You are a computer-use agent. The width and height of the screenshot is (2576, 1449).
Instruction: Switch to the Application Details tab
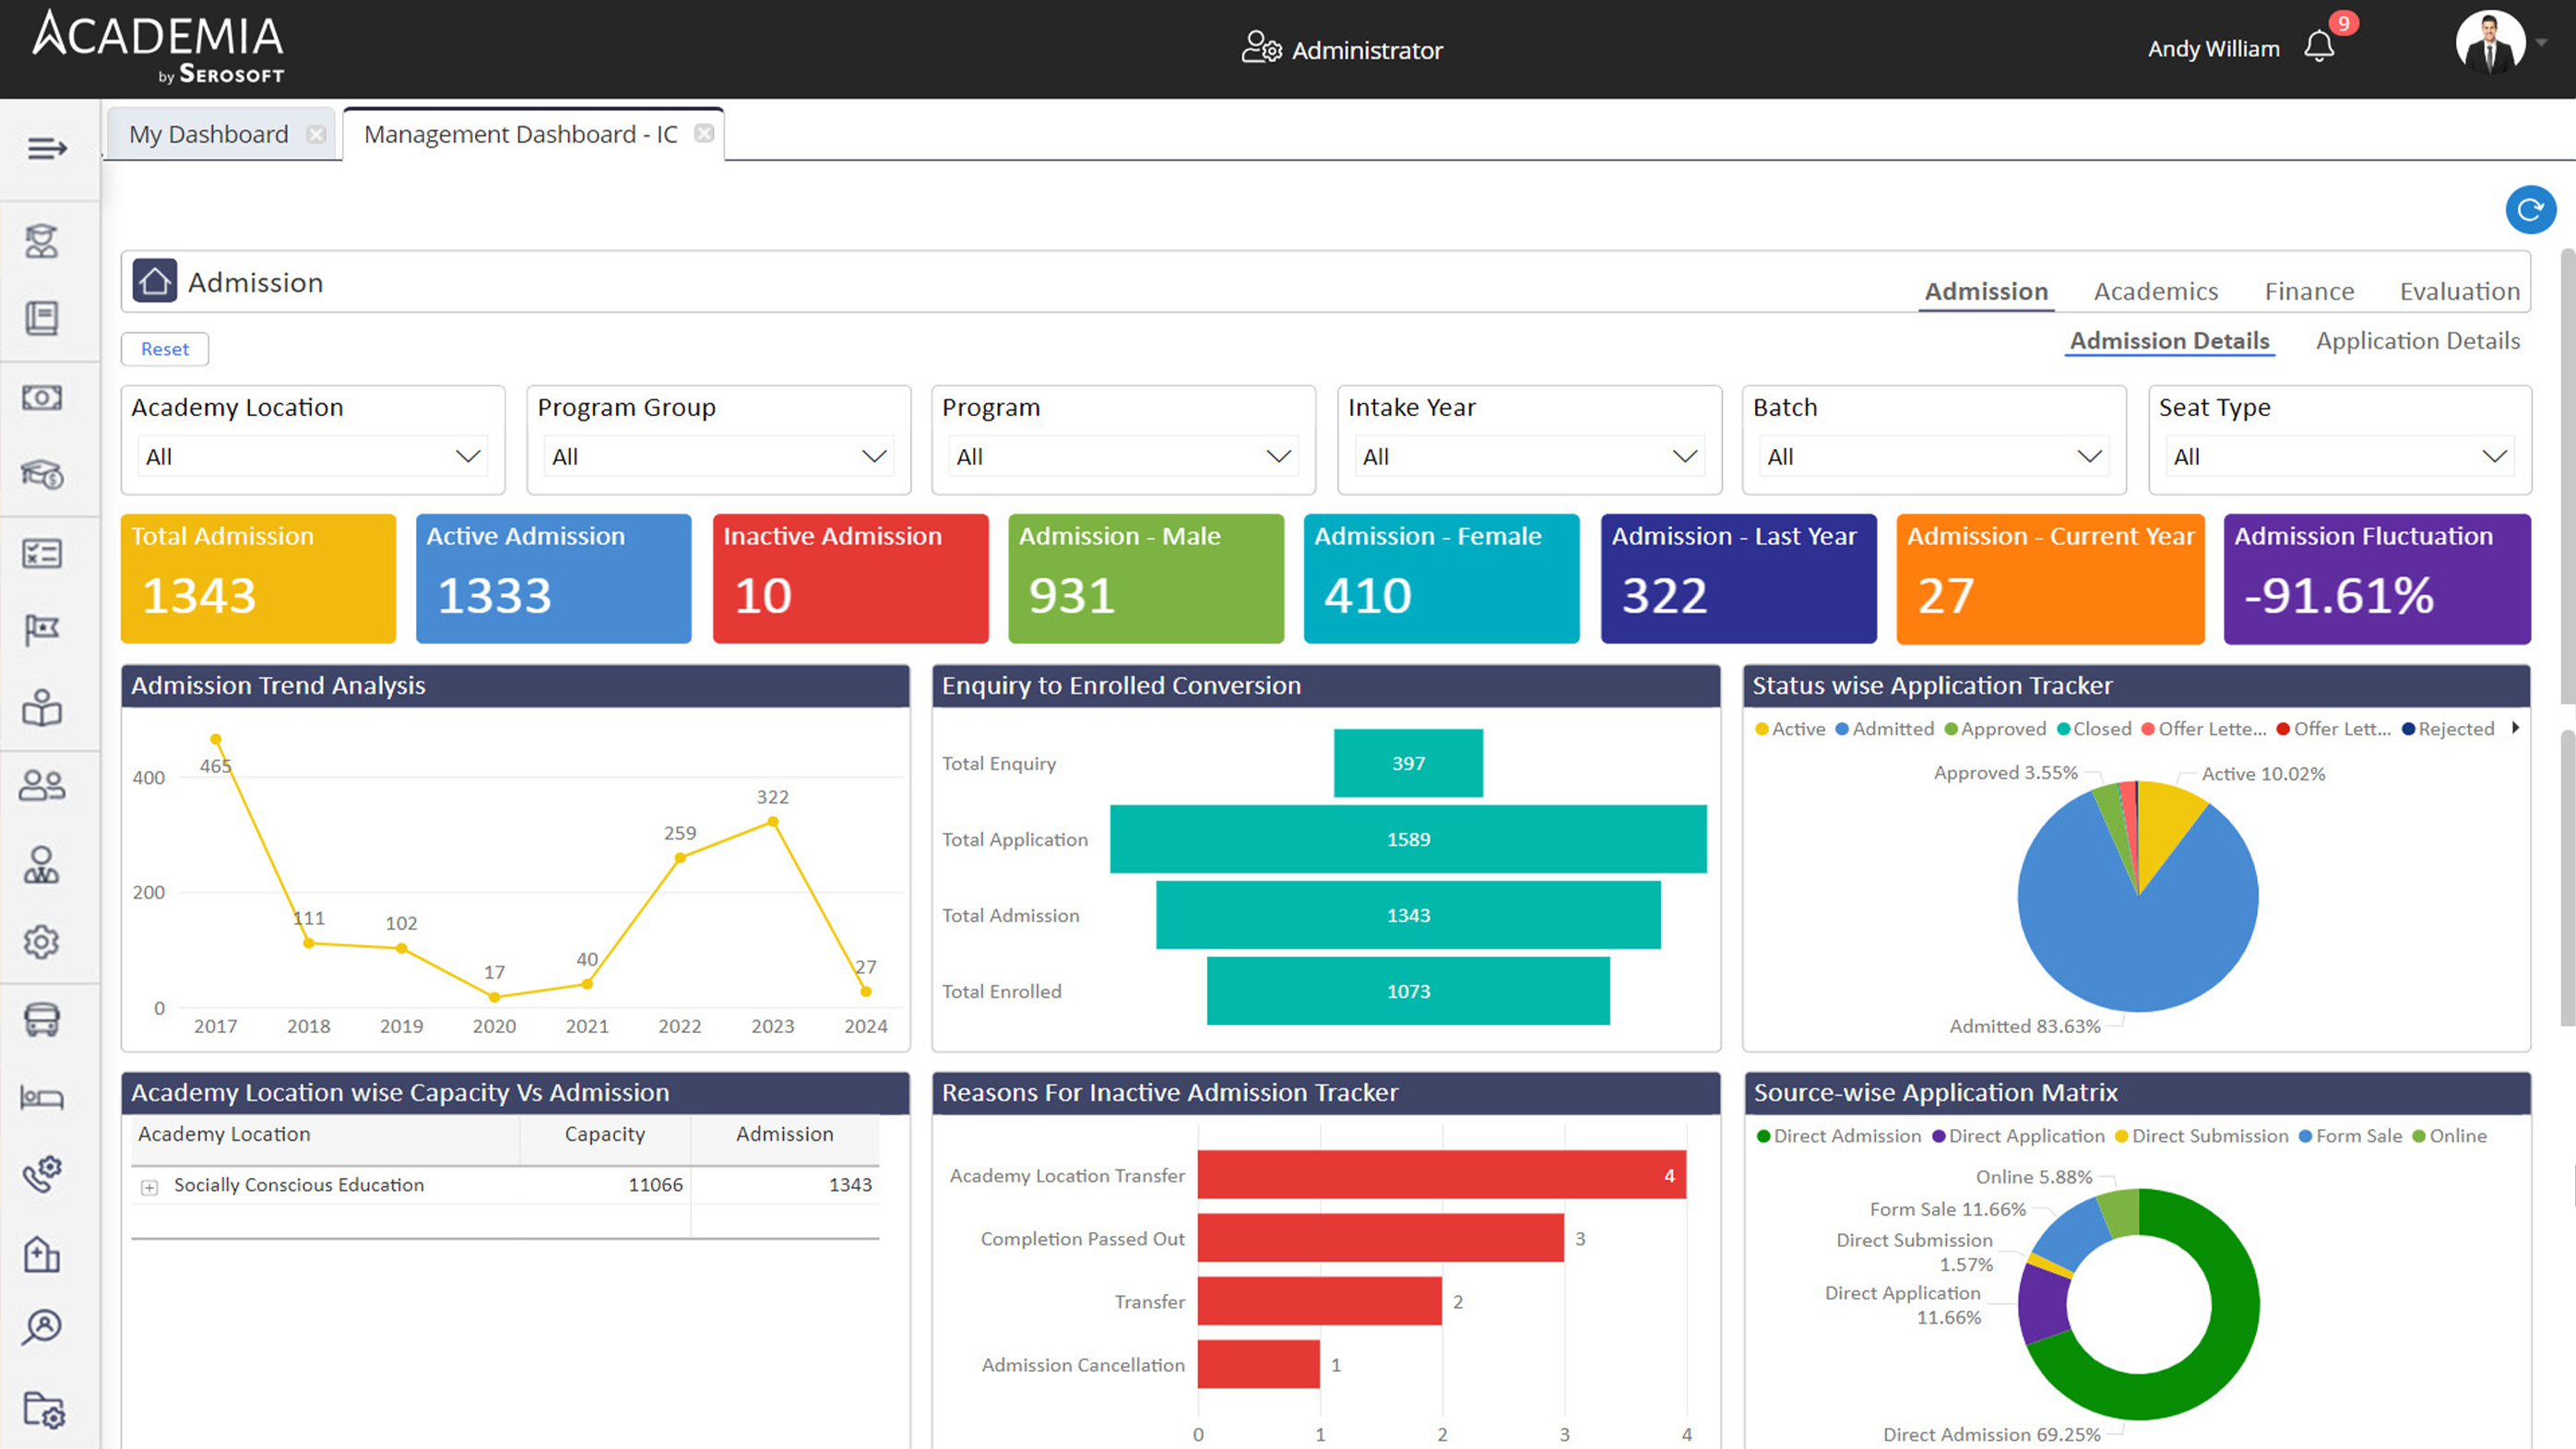pyautogui.click(x=2417, y=341)
